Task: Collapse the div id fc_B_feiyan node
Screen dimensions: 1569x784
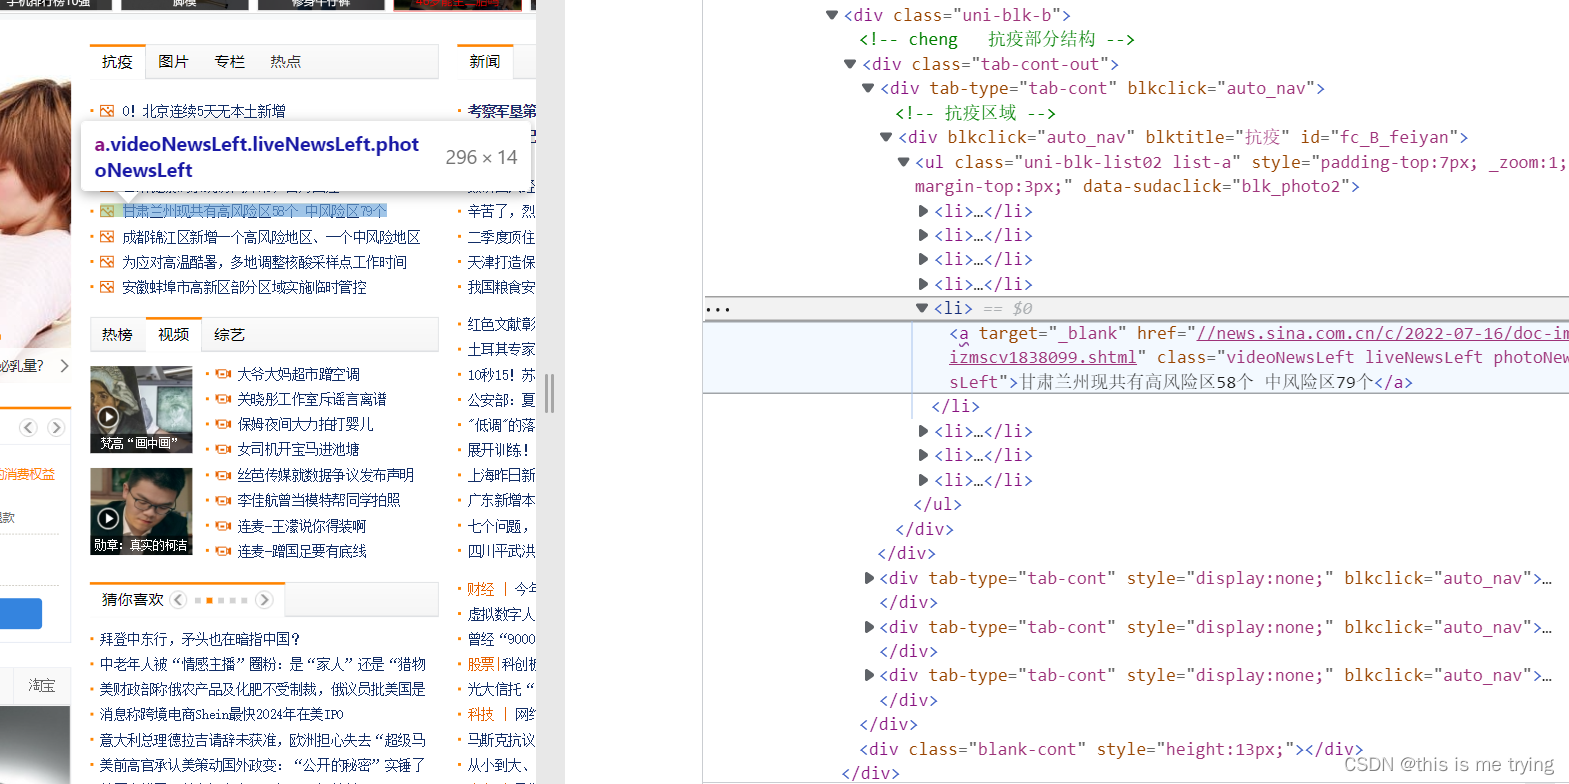Action: tap(886, 137)
